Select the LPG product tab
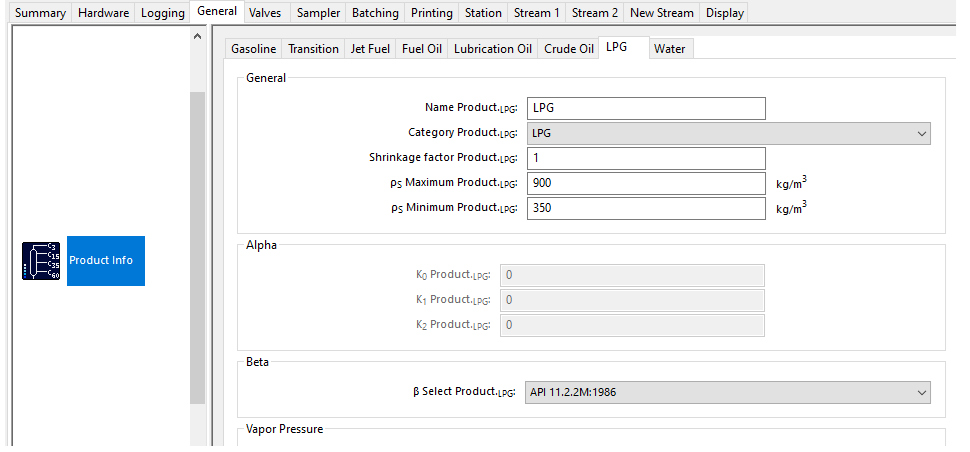Viewport: 970px width, 452px height. tap(624, 47)
